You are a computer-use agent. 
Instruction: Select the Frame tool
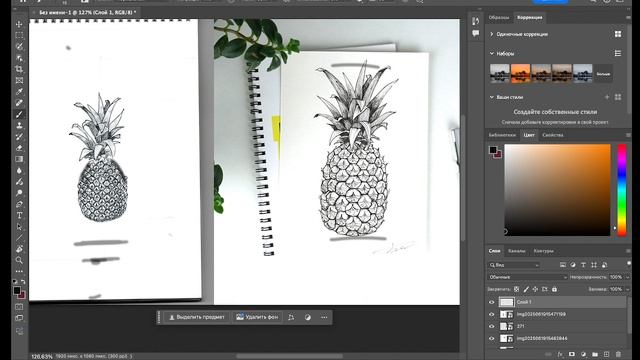point(19,80)
